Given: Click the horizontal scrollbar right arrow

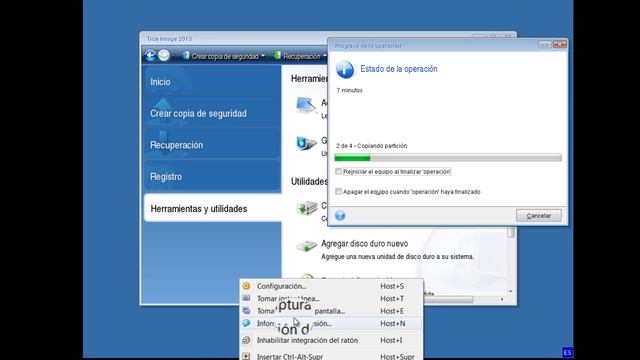Looking at the screenshot, I should tap(502, 299).
